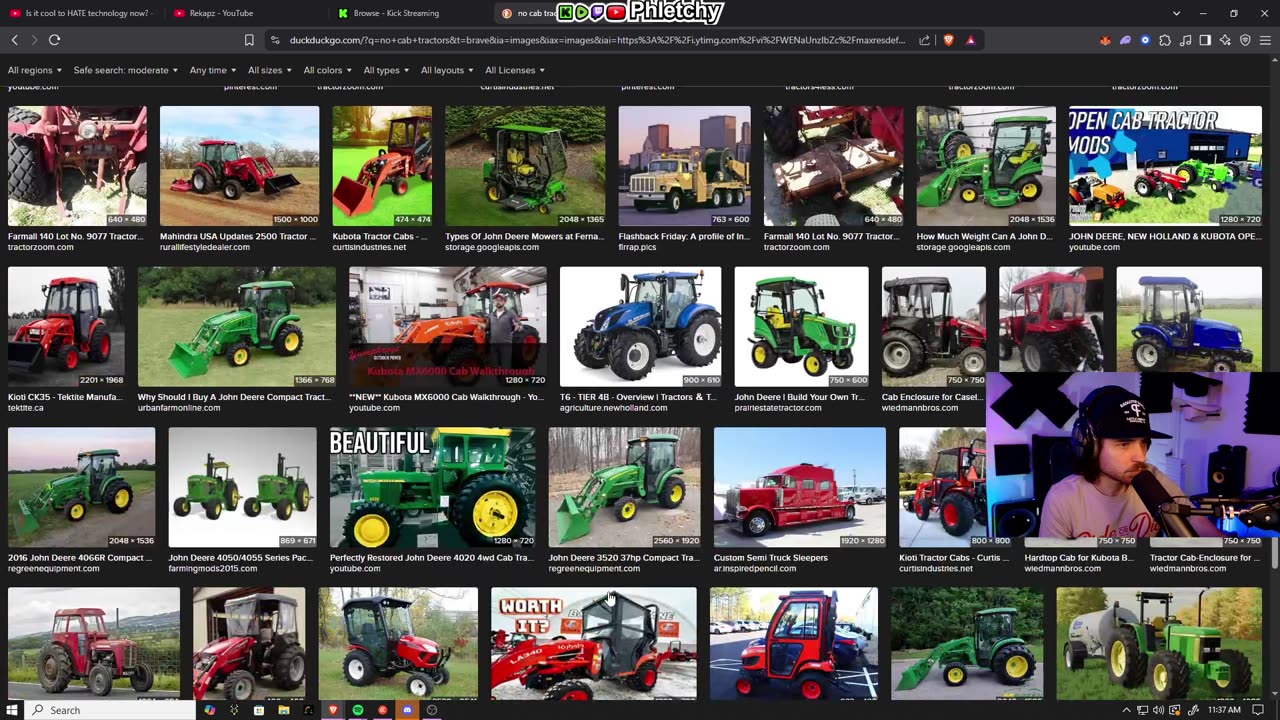Click 'John Deere 3520 37hp Compact Tra...' title
Viewport: 1280px width, 720px height.
[x=624, y=558]
